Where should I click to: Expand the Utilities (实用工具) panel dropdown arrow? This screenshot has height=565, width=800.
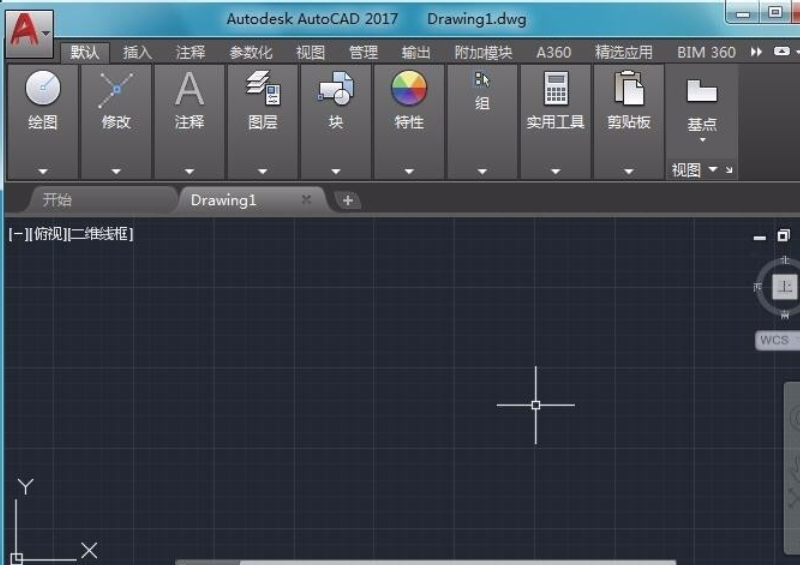[556, 171]
